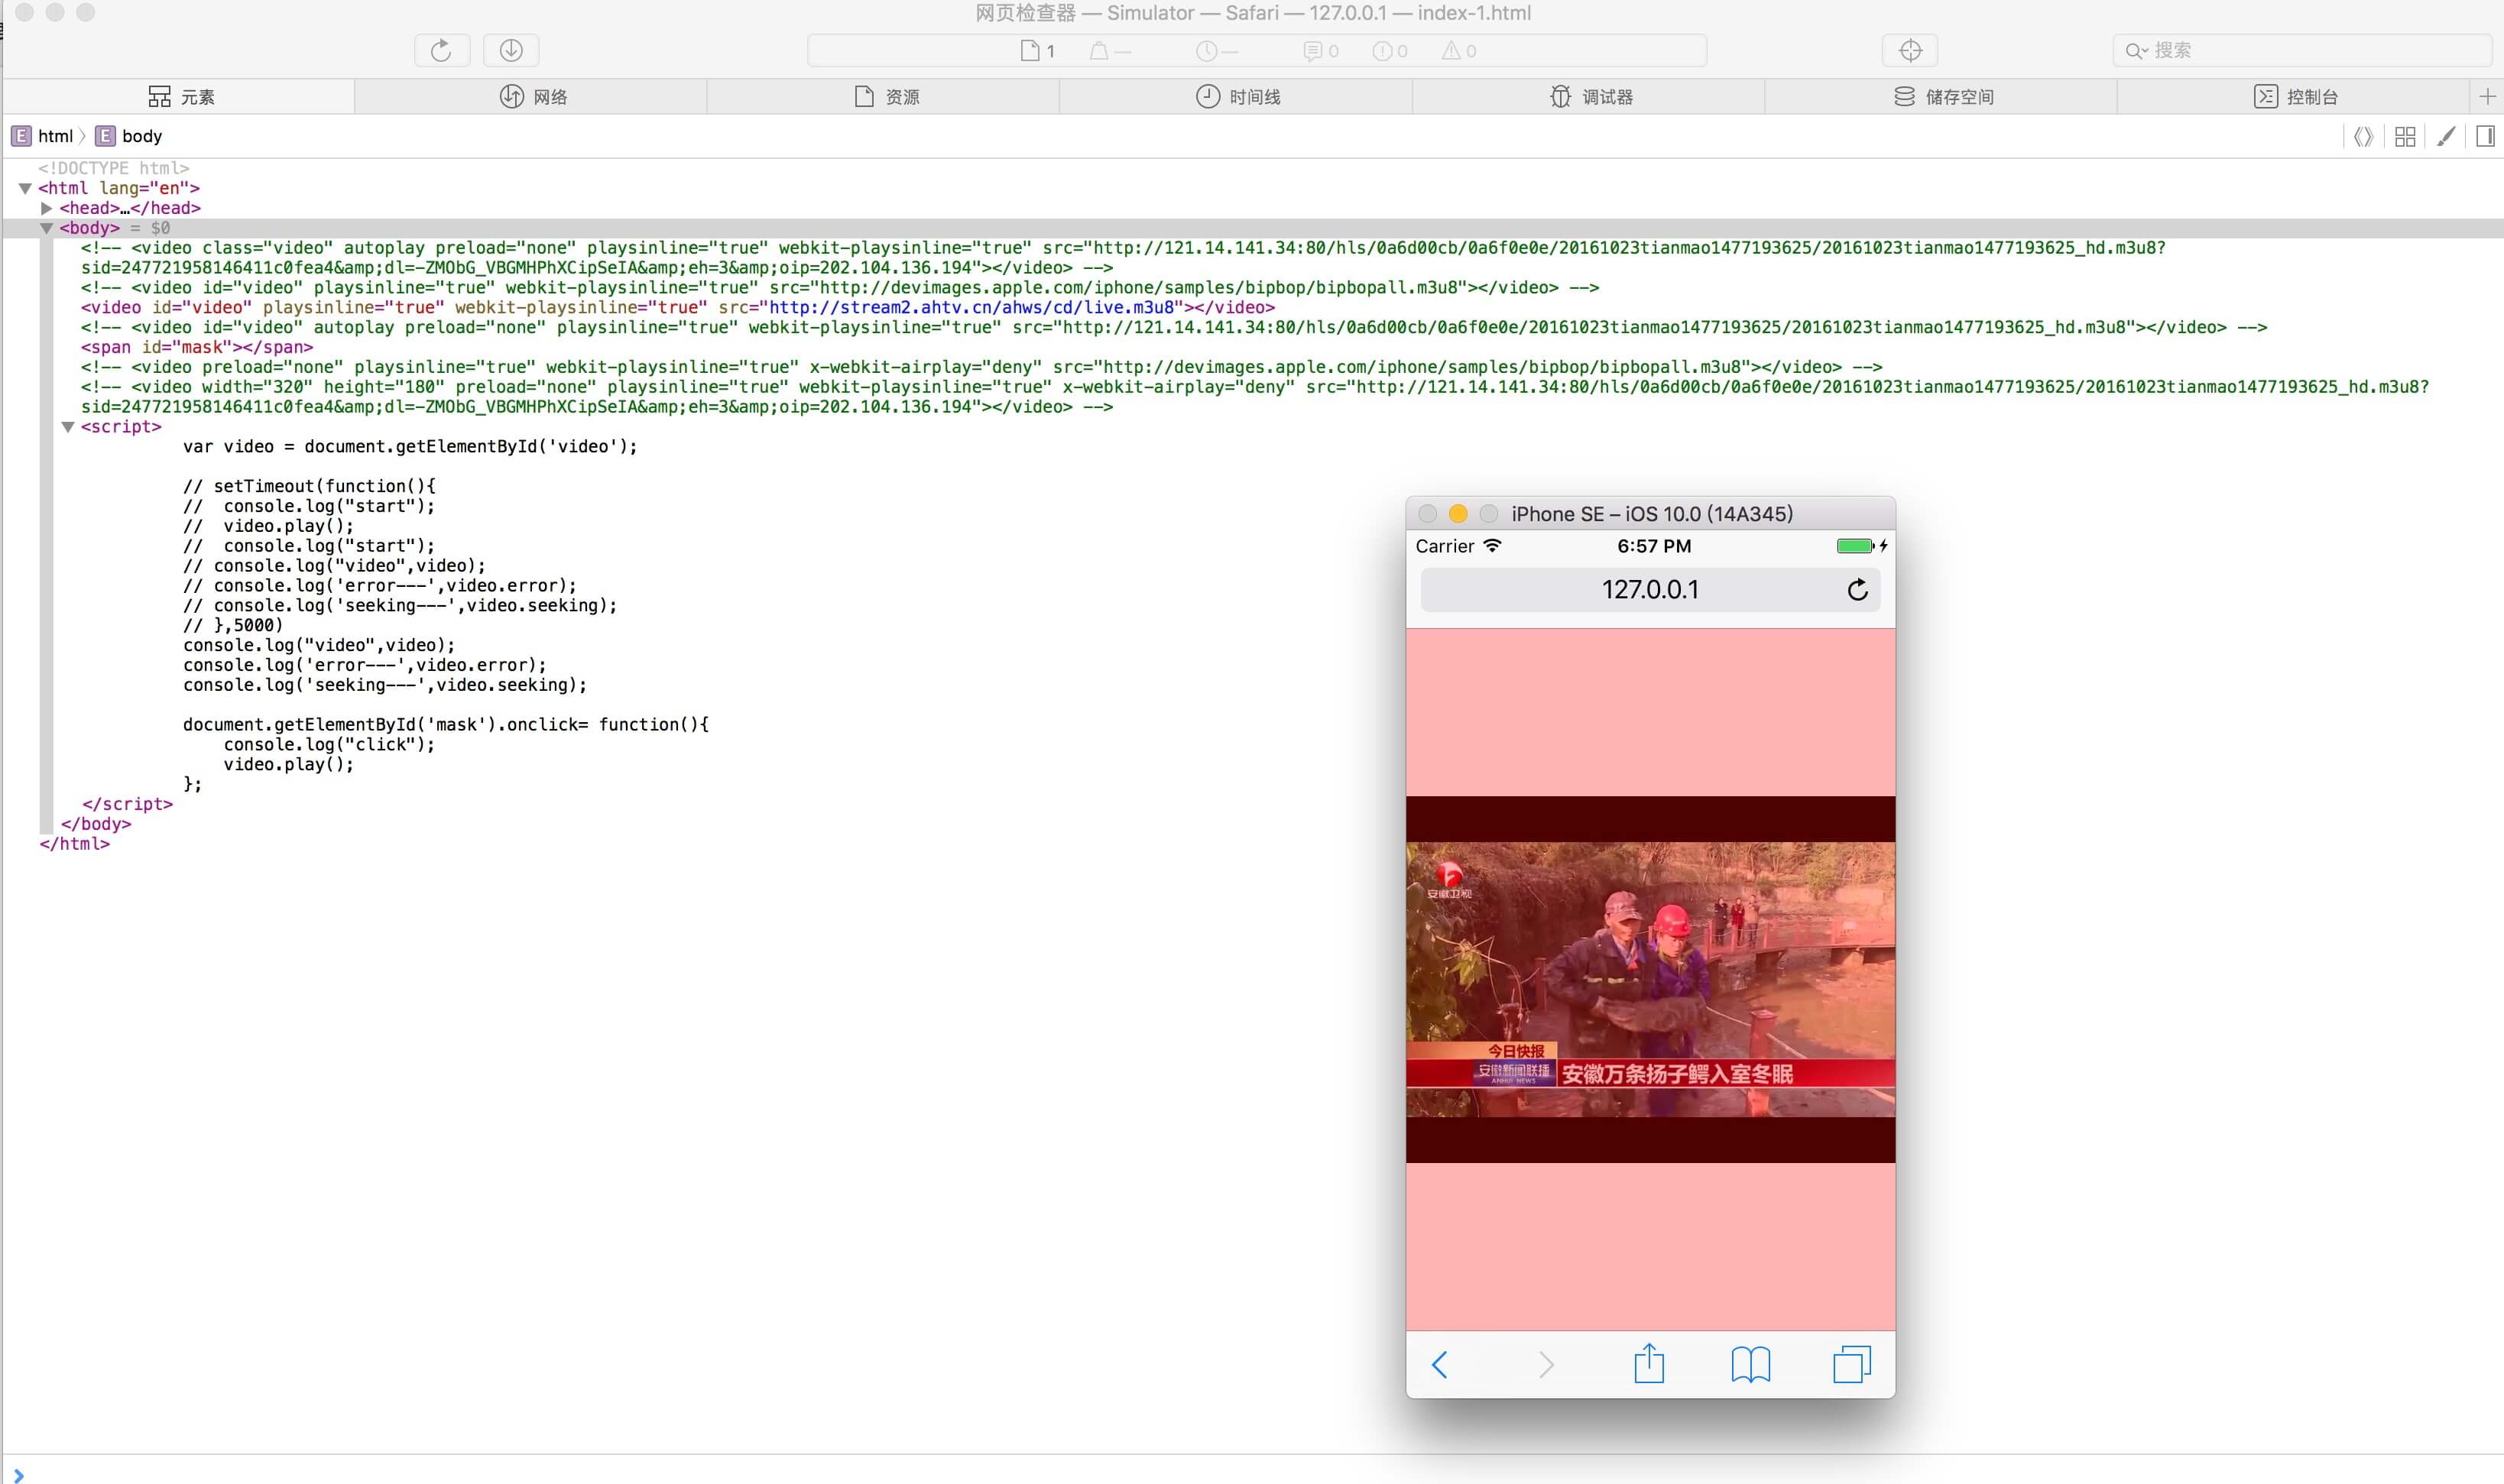Viewport: 2504px width, 1484px height.
Task: Tap the 127.0.0.1 address bar in simulator
Action: coord(1650,590)
